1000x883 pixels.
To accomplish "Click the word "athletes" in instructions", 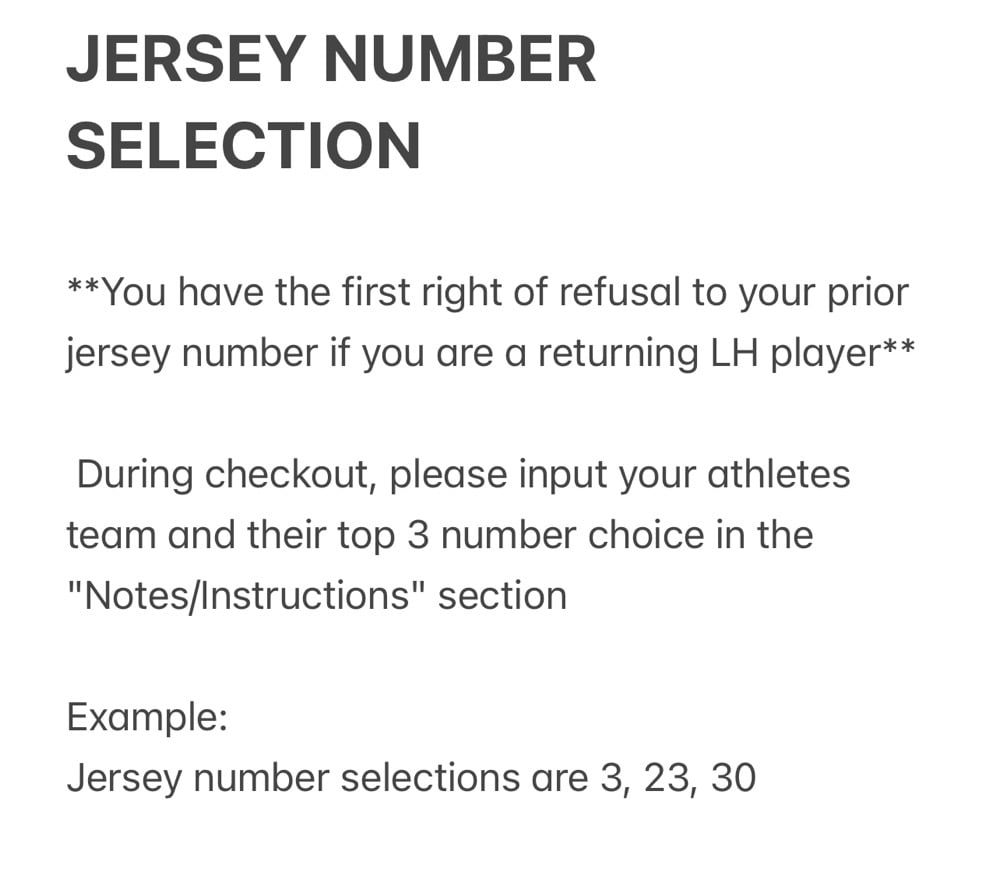I will [x=779, y=474].
